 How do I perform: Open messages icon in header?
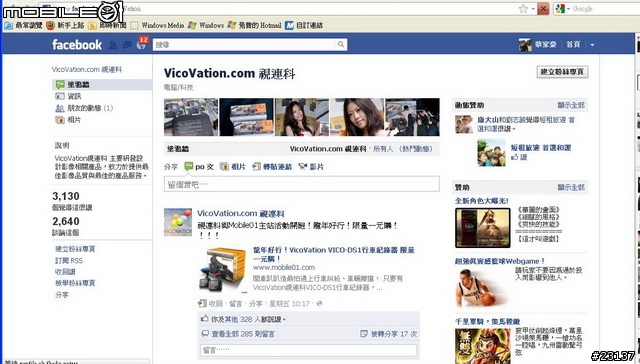pos(127,45)
